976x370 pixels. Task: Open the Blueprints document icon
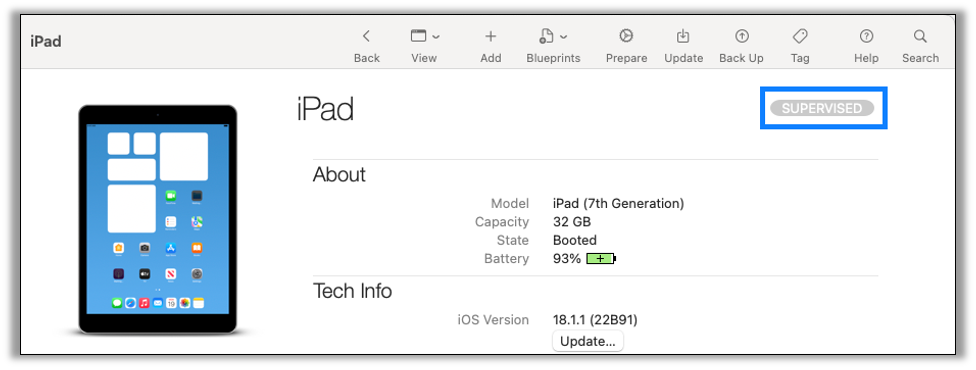pos(547,36)
